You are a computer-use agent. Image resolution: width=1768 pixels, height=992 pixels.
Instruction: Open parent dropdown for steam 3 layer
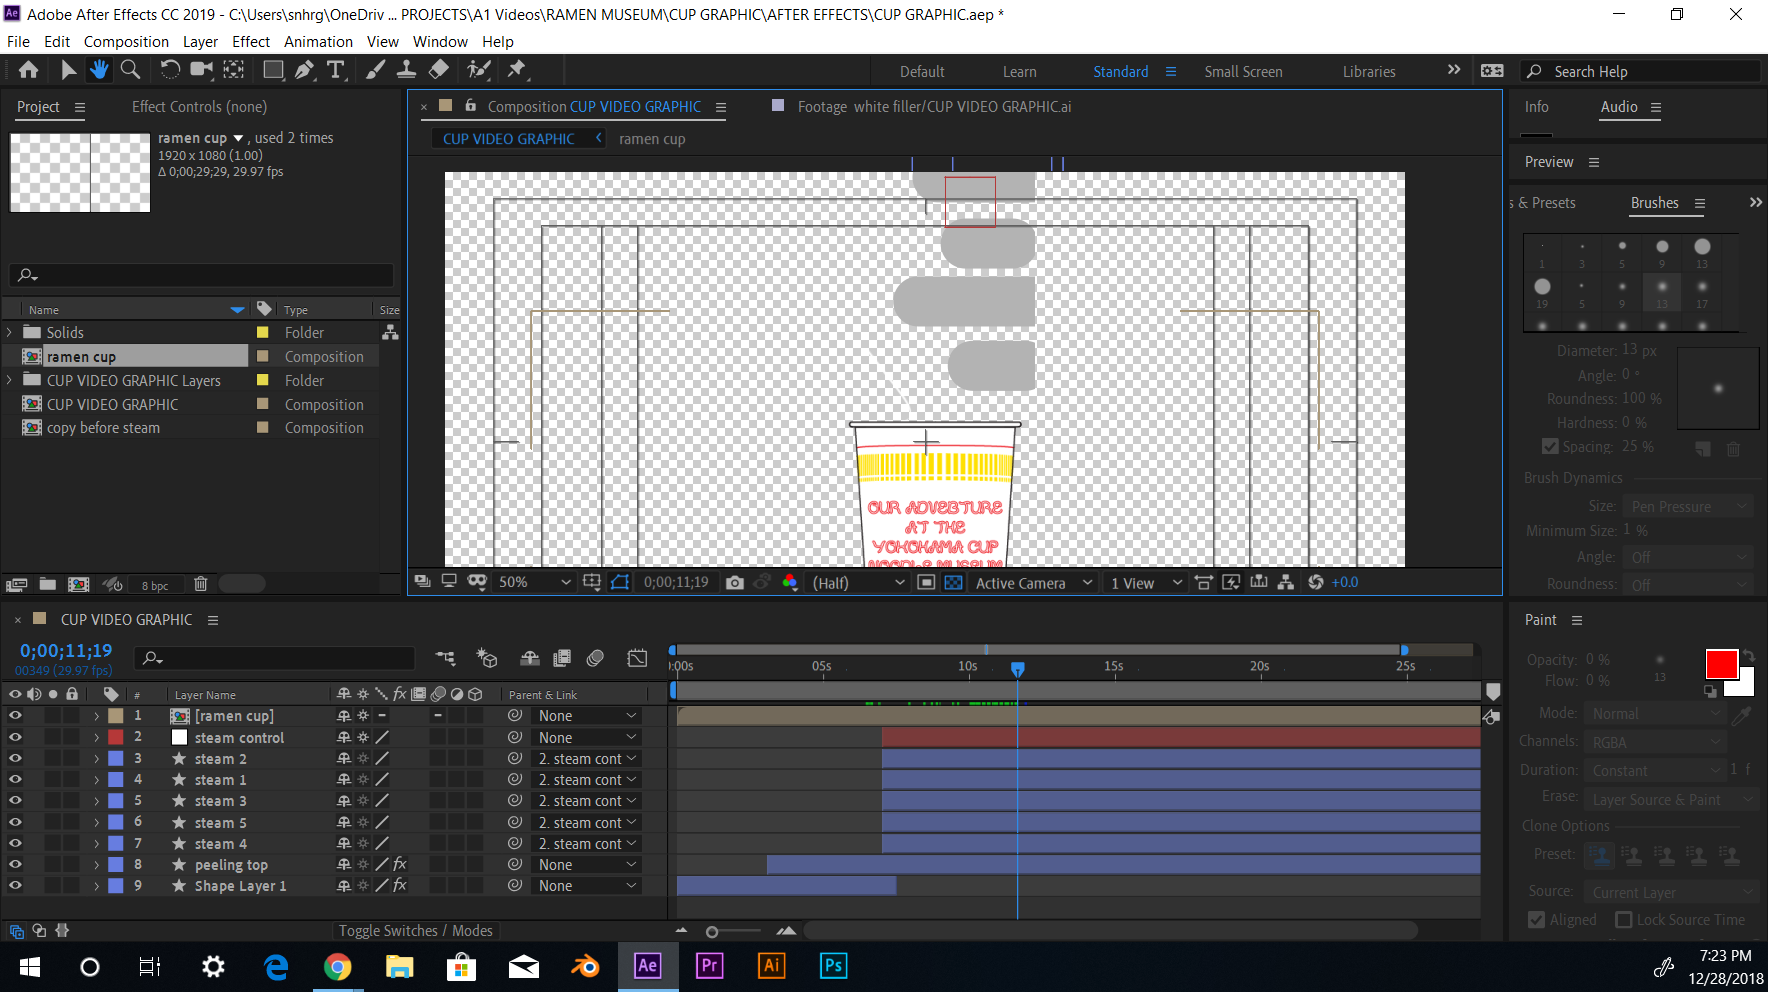587,801
